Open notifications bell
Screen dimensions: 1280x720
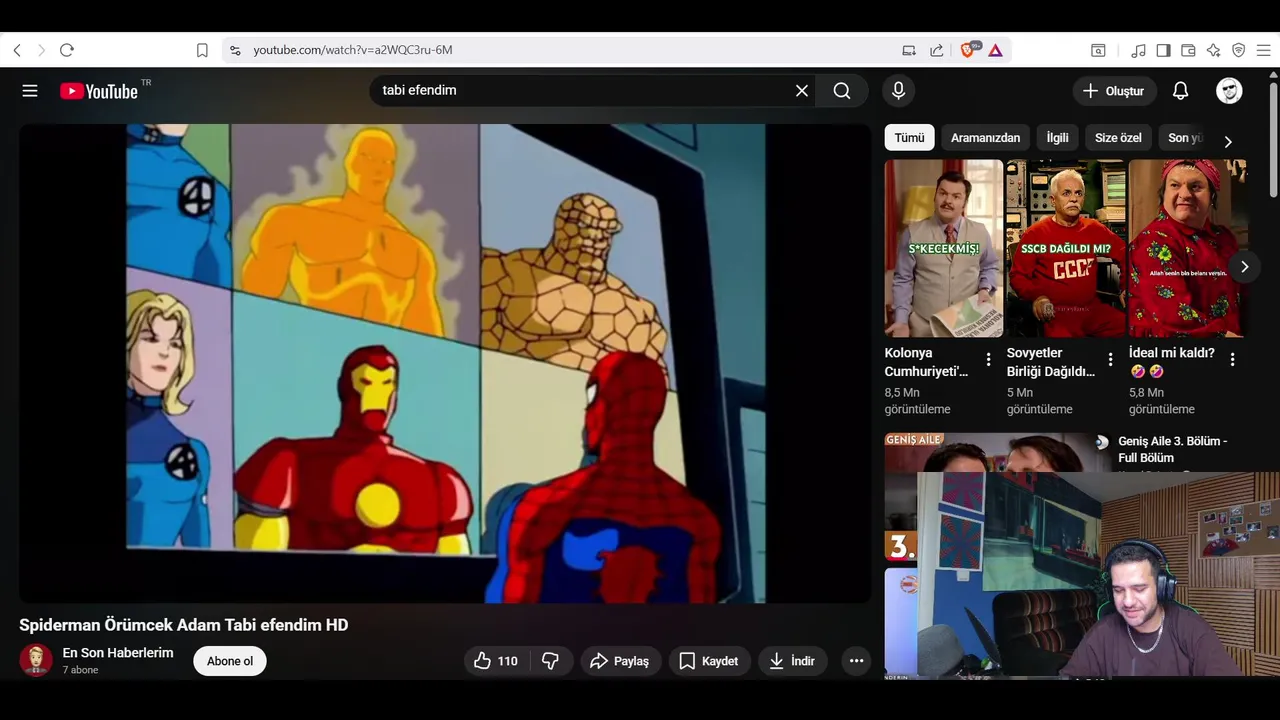pyautogui.click(x=1180, y=91)
